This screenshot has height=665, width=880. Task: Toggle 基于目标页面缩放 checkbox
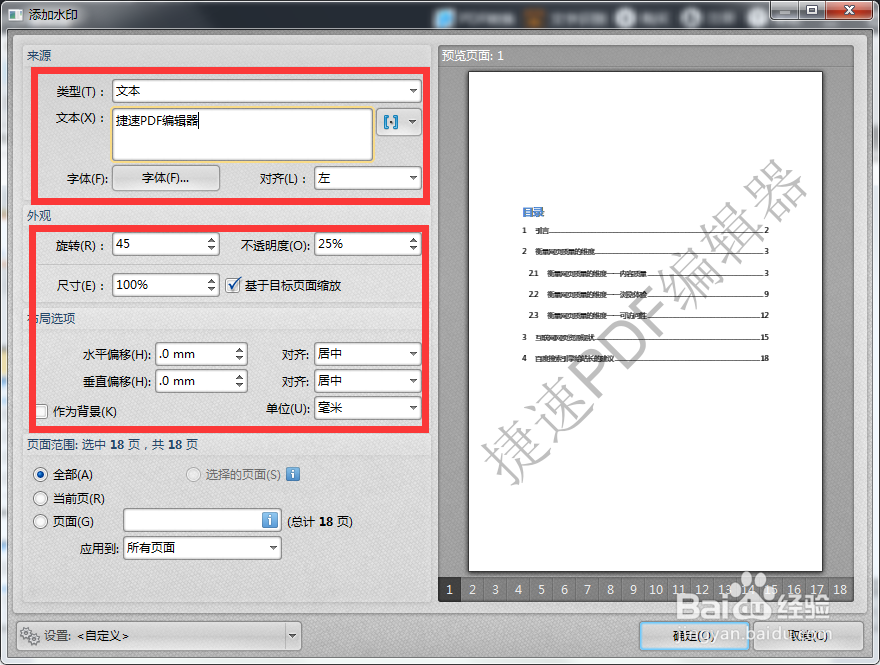pyautogui.click(x=233, y=285)
